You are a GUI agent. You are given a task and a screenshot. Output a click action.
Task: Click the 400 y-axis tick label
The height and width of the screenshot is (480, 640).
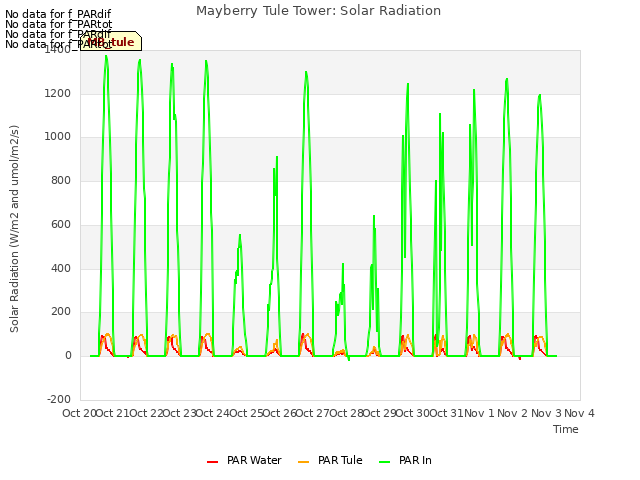61,269
